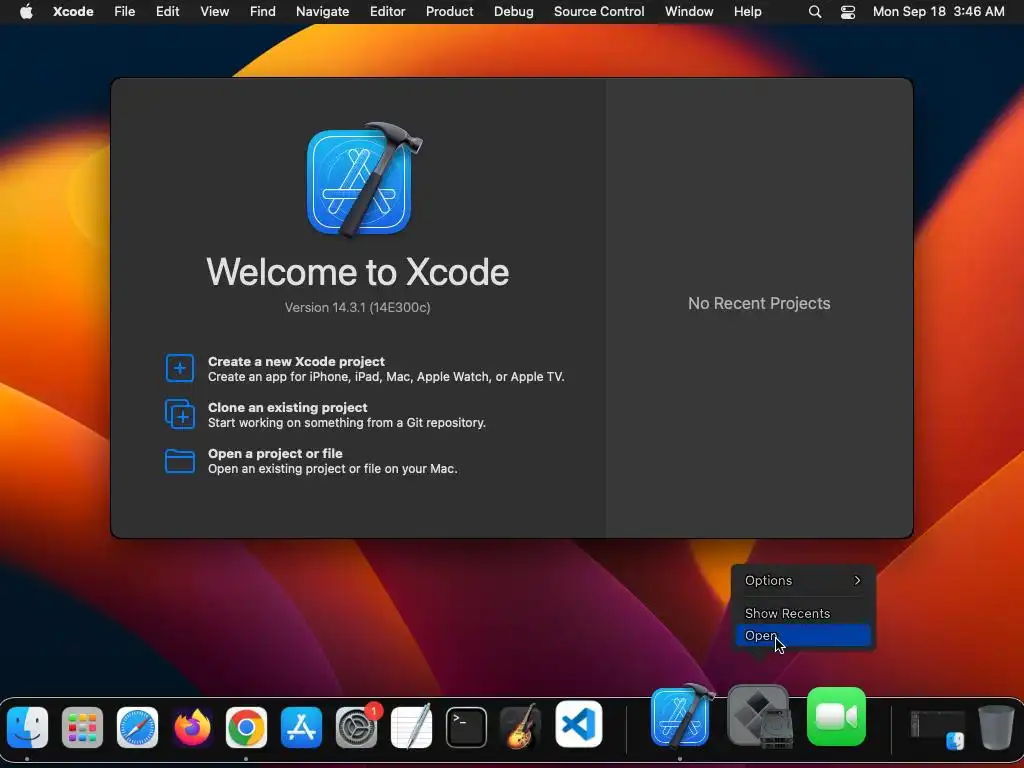Click the Open project folder icon
The height and width of the screenshot is (768, 1024).
(x=180, y=461)
